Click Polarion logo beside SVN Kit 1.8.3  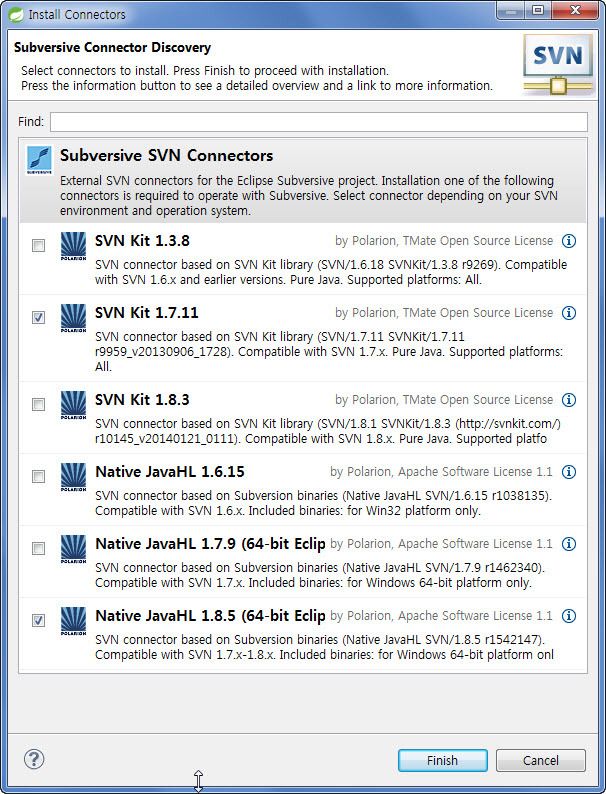(73, 405)
